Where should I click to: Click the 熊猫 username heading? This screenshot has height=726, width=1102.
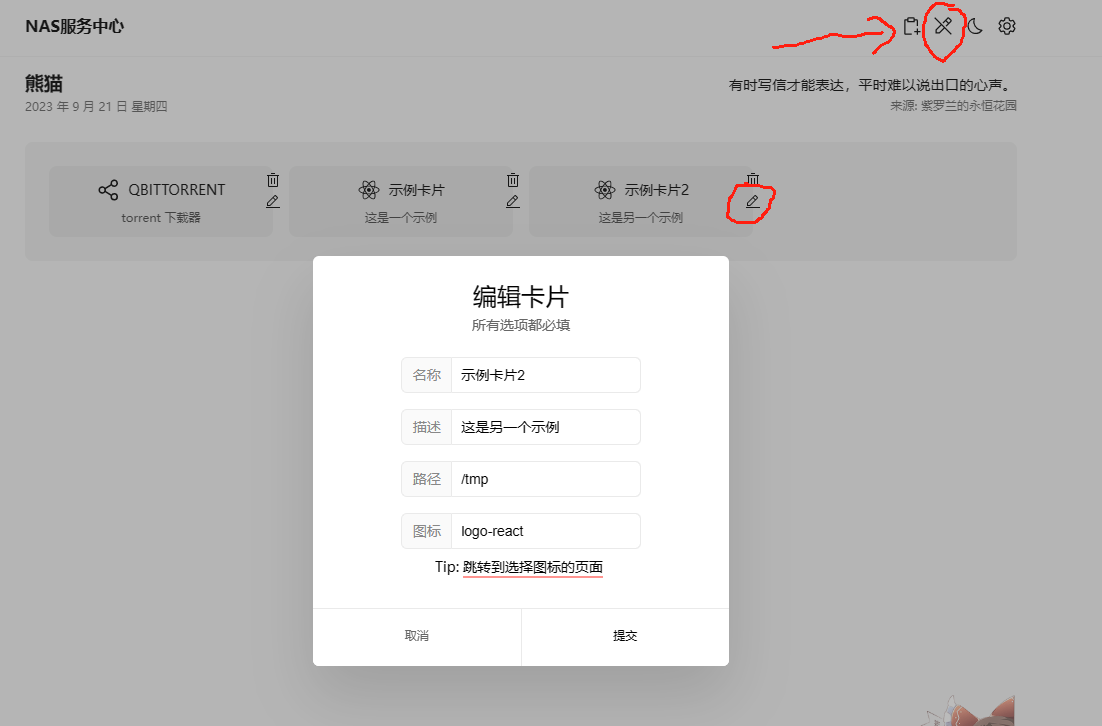(44, 84)
